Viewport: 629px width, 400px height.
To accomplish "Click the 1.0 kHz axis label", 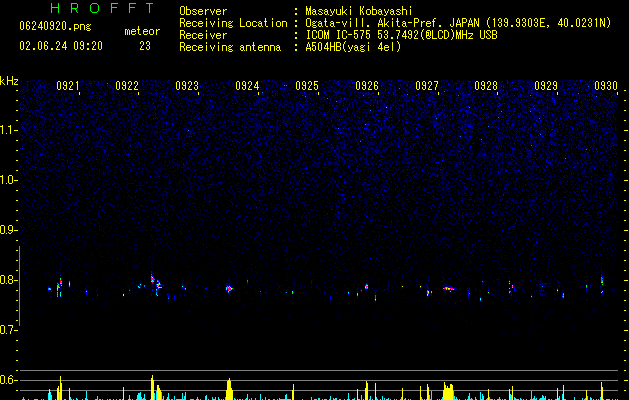I will point(8,180).
